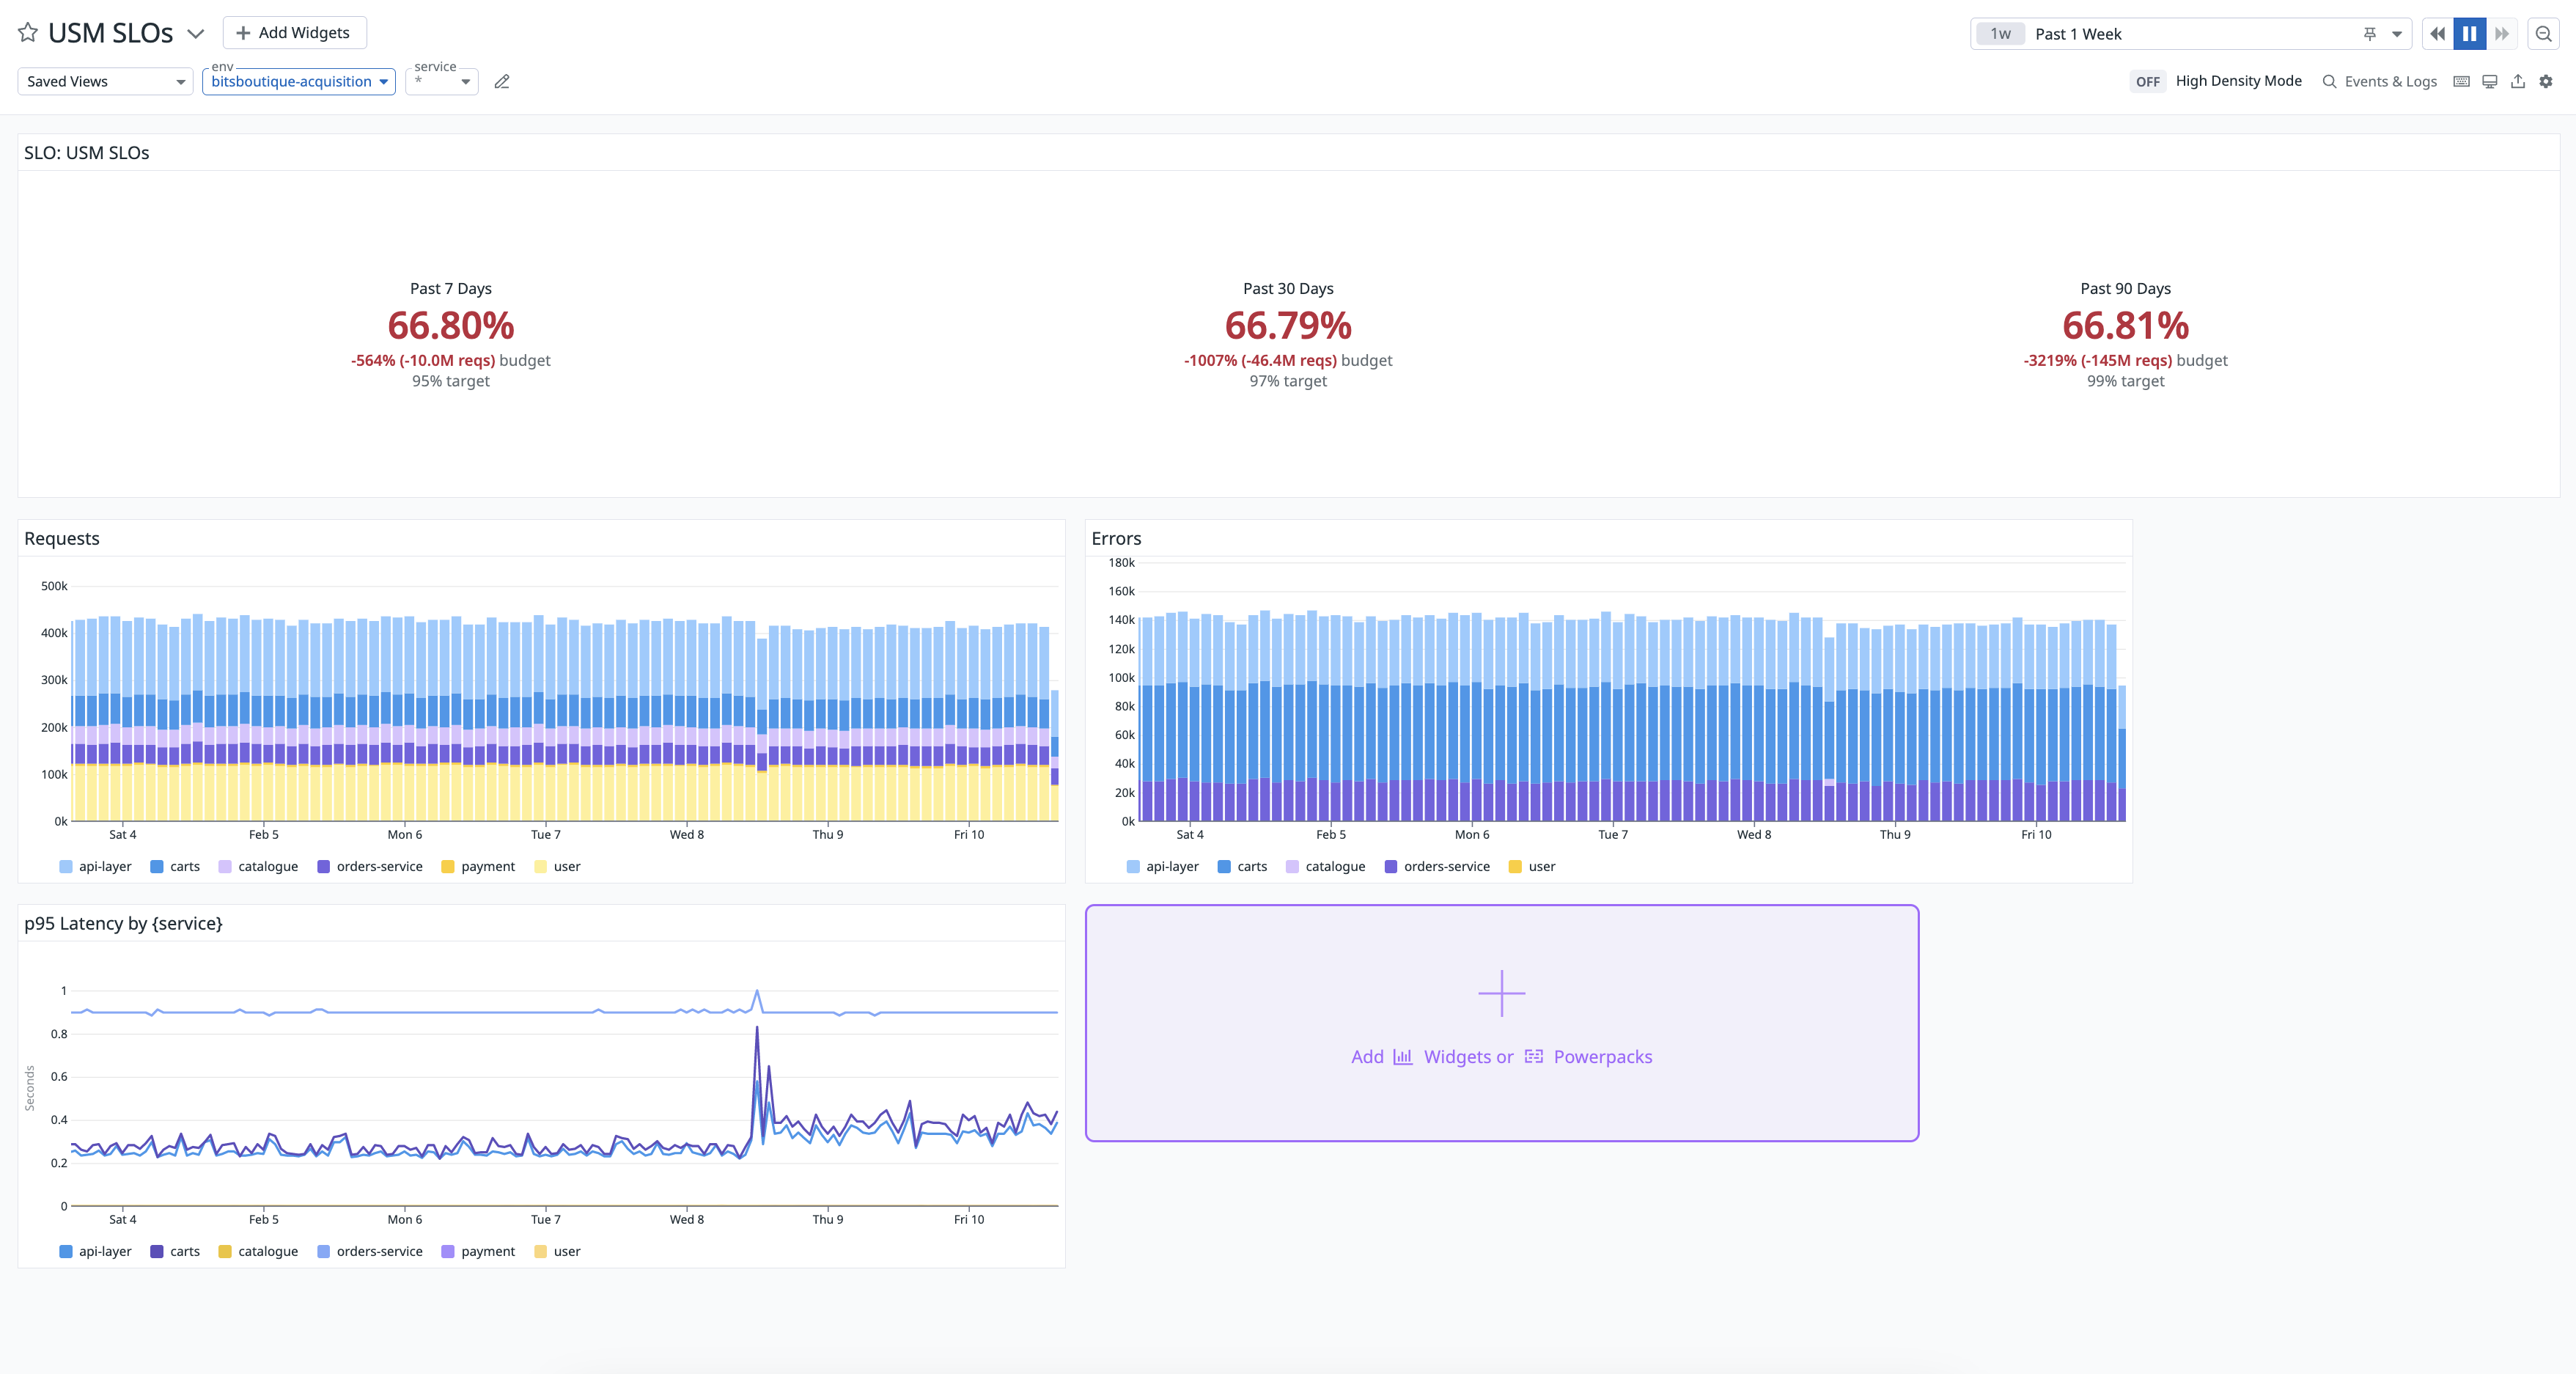Pause live dashboard updates
The image size is (2576, 1374).
[x=2470, y=33]
